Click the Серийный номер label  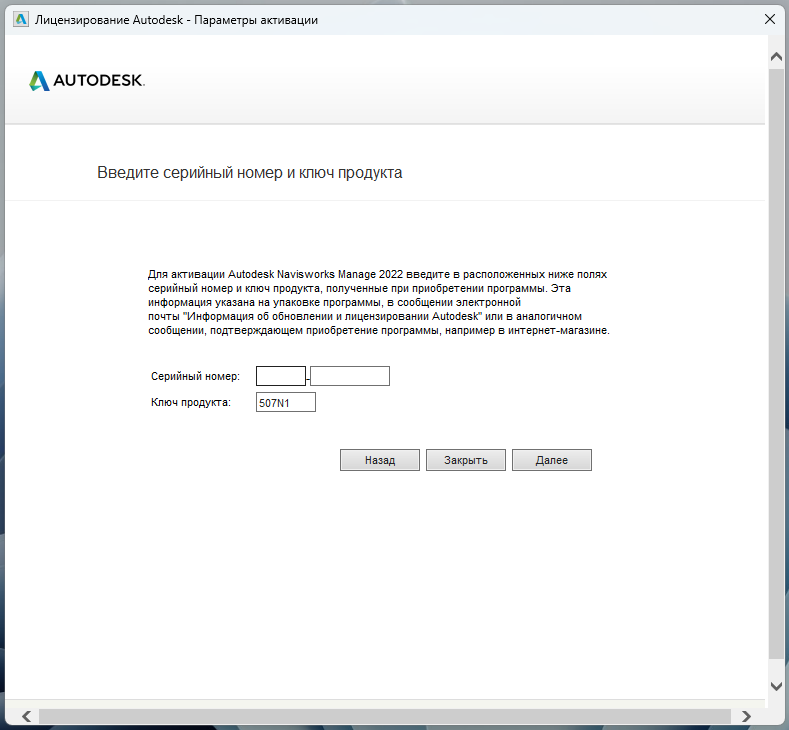195,376
